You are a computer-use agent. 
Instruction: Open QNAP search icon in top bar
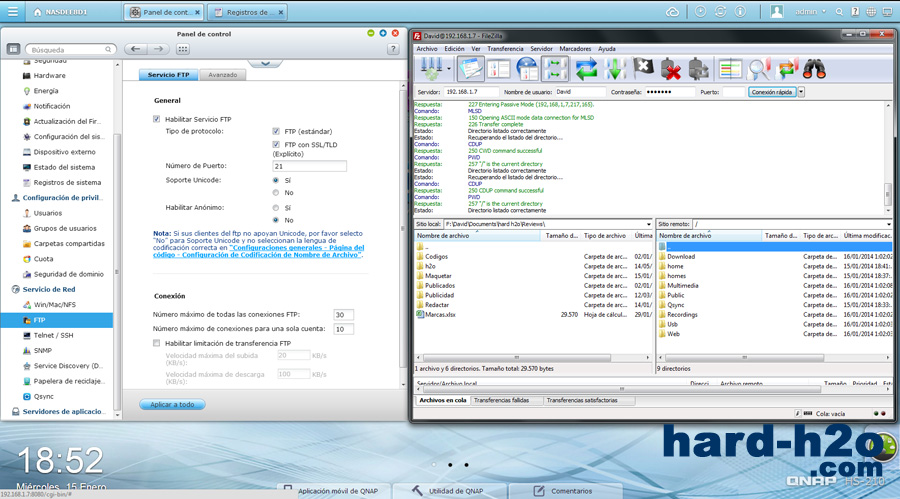tap(839, 11)
